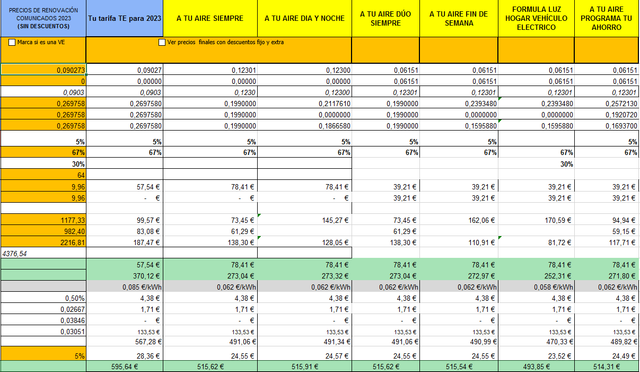Select cell 0,1693700 in last column
The height and width of the screenshot is (372, 640).
(607, 126)
